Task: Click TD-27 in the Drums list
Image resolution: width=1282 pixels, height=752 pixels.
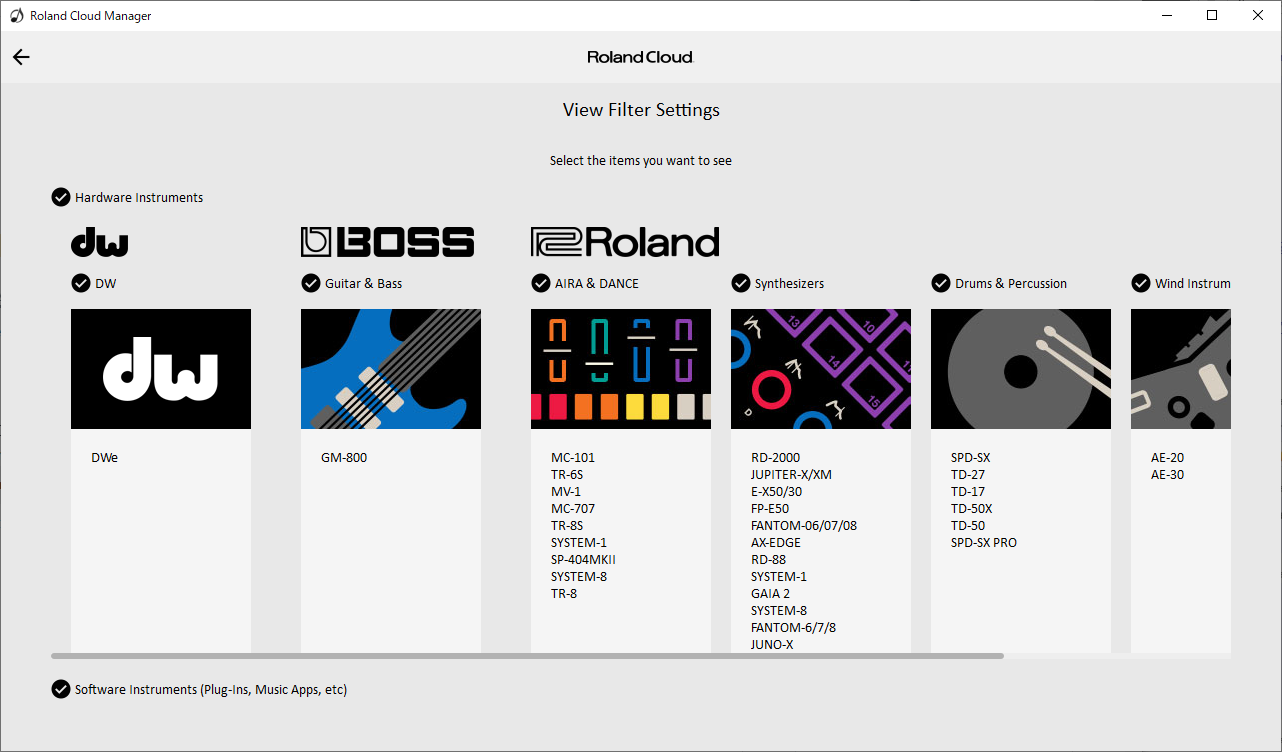Action: pos(968,475)
